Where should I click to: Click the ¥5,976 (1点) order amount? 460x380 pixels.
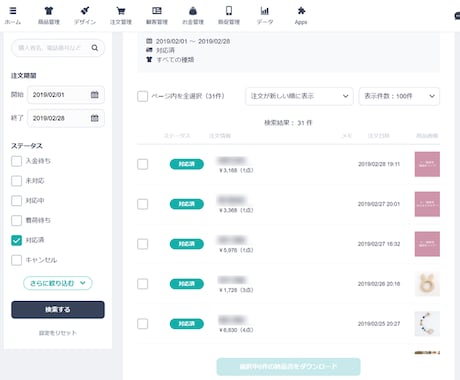(236, 250)
